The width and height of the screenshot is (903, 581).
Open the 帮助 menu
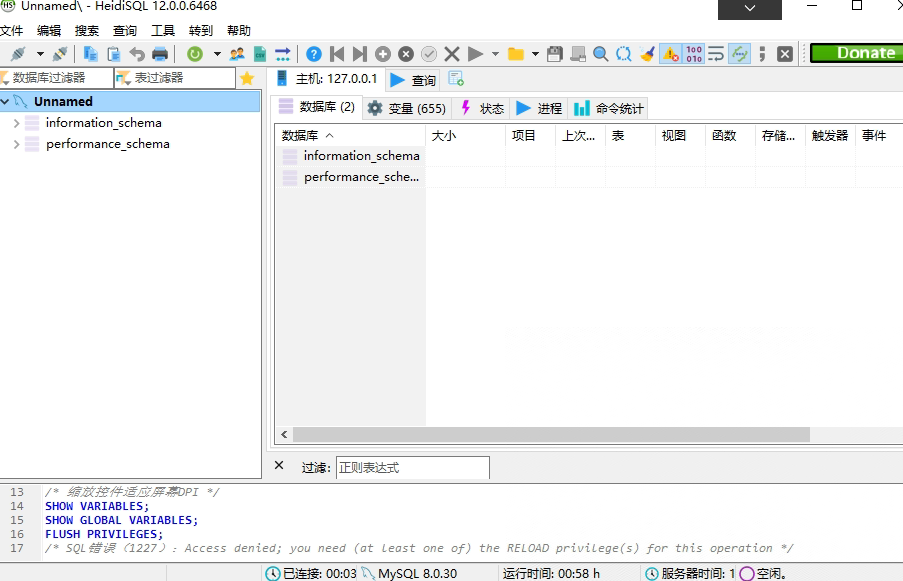click(x=239, y=31)
